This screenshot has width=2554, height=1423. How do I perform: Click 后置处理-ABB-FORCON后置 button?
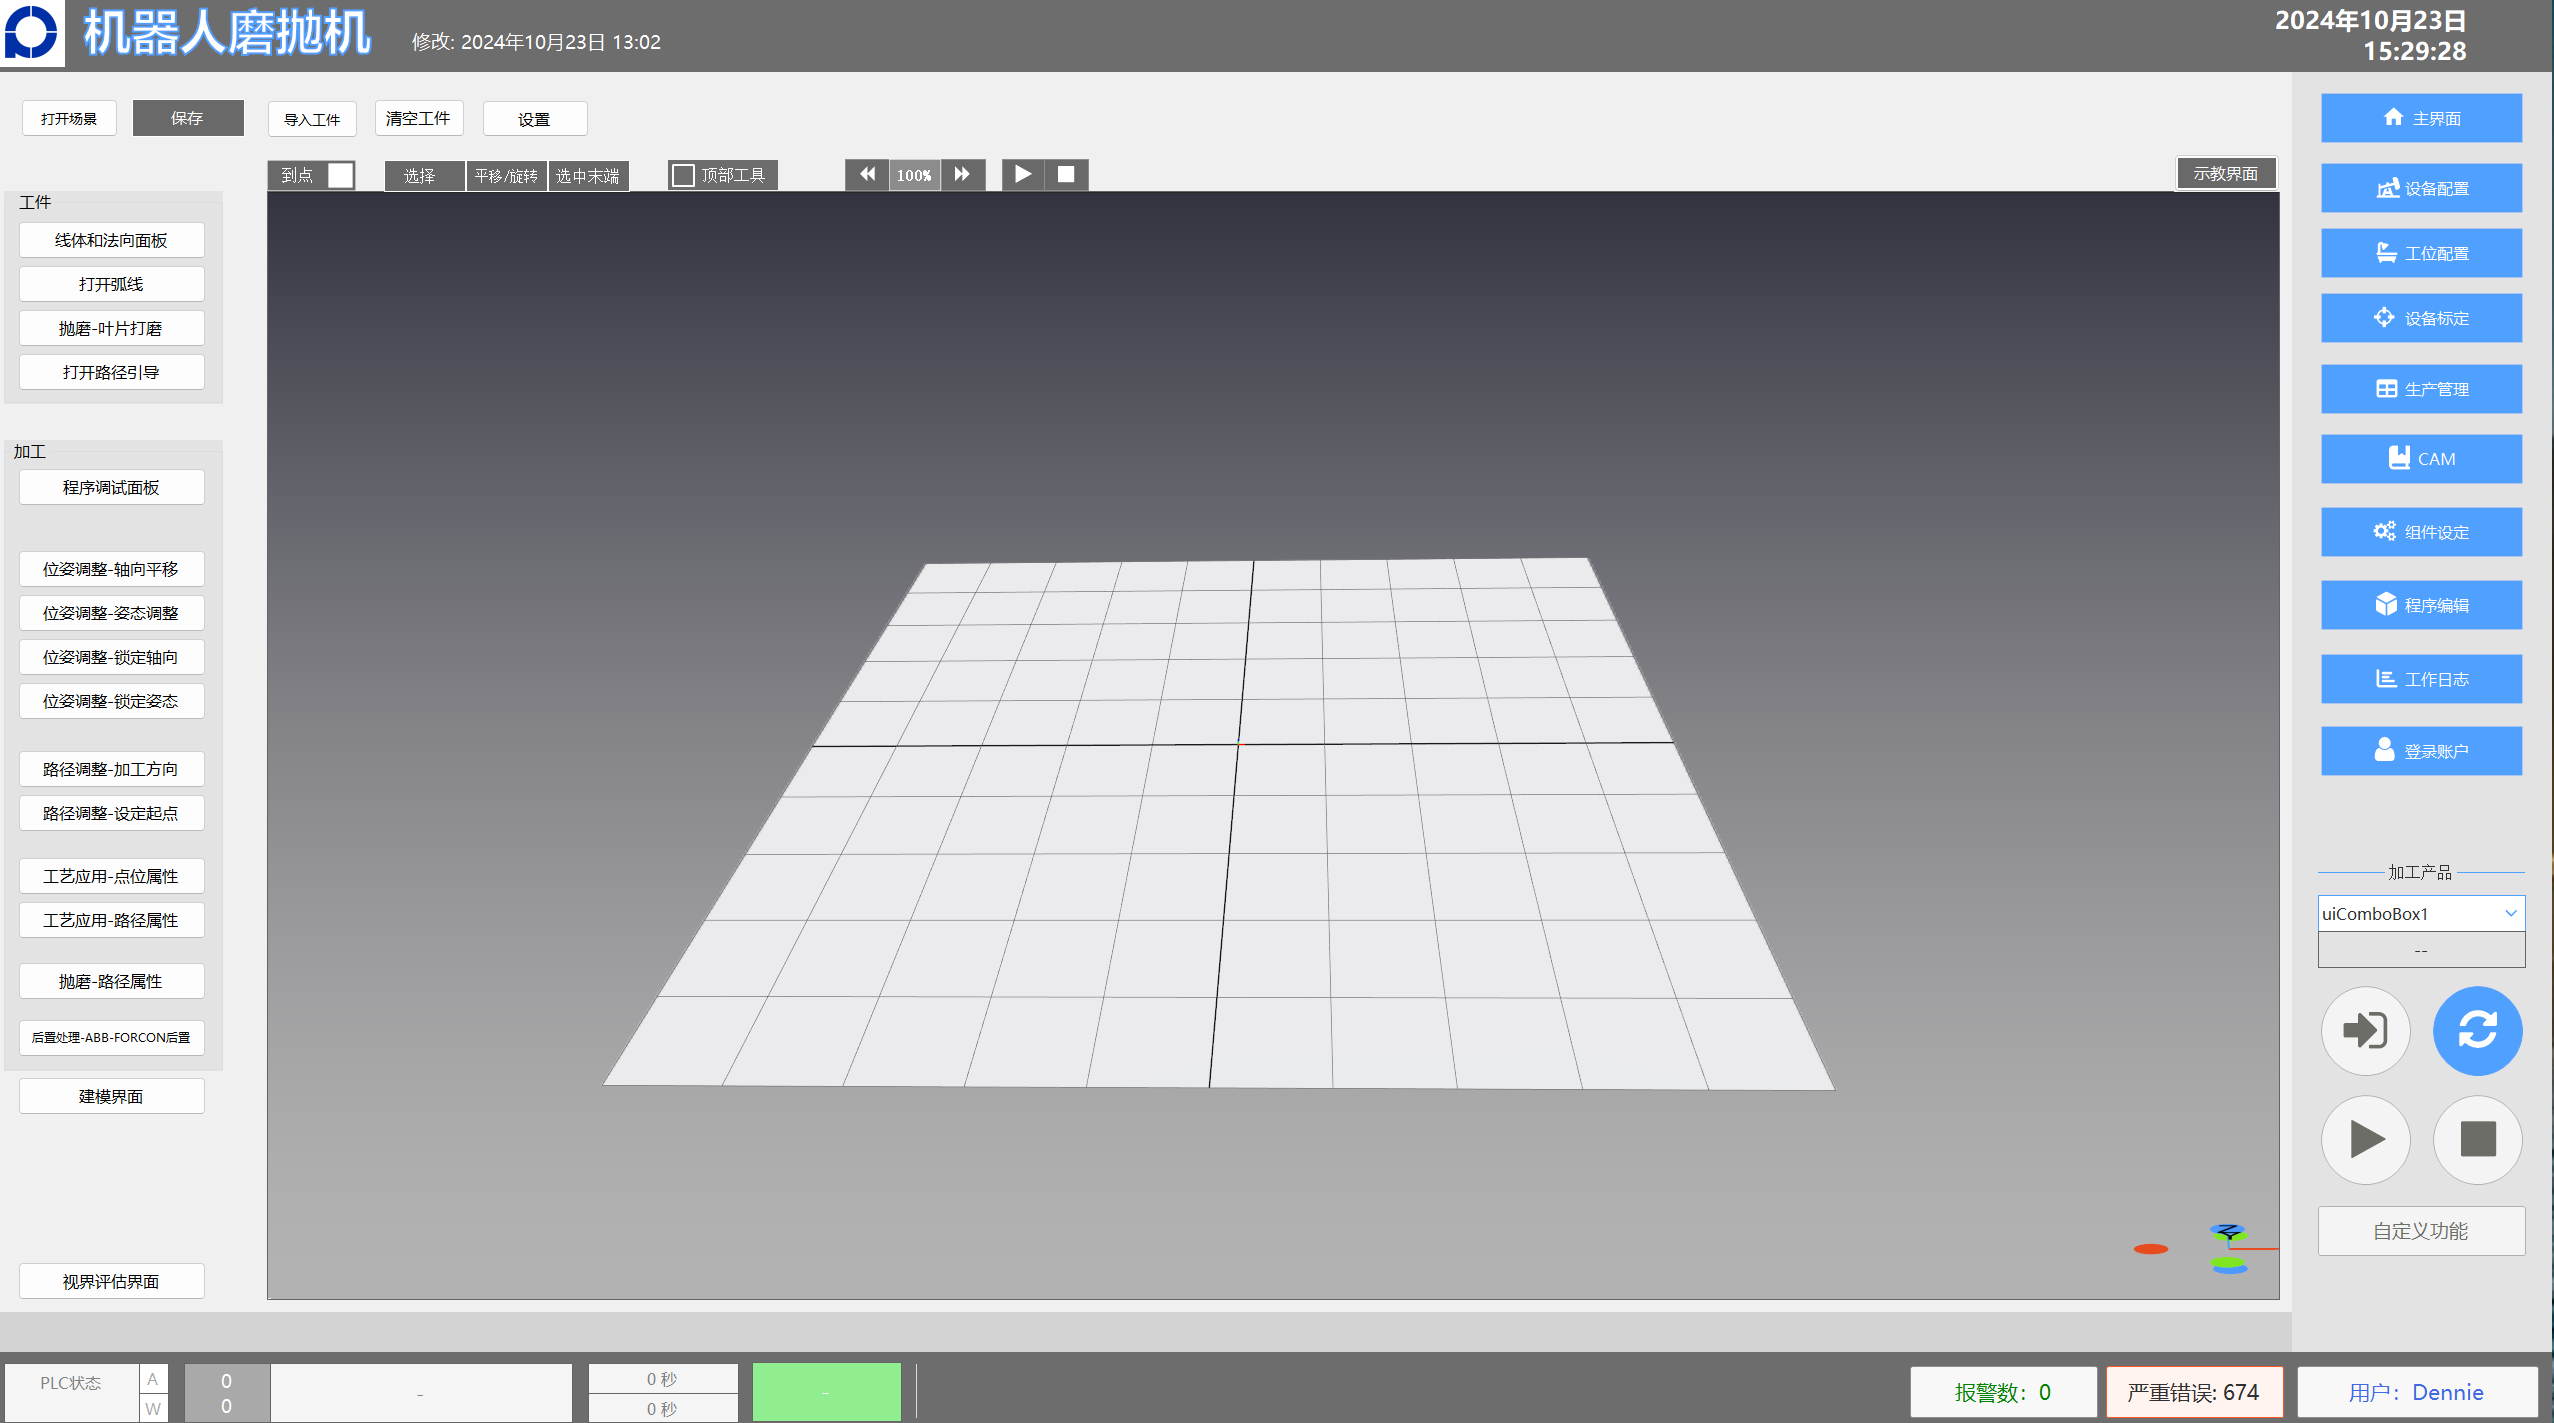[x=111, y=1038]
